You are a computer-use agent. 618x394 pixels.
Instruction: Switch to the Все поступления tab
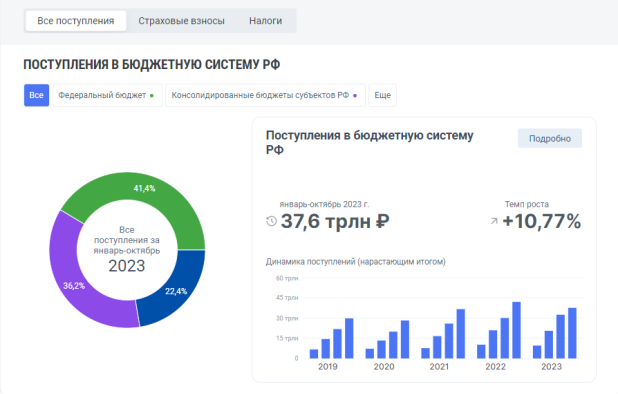point(76,21)
